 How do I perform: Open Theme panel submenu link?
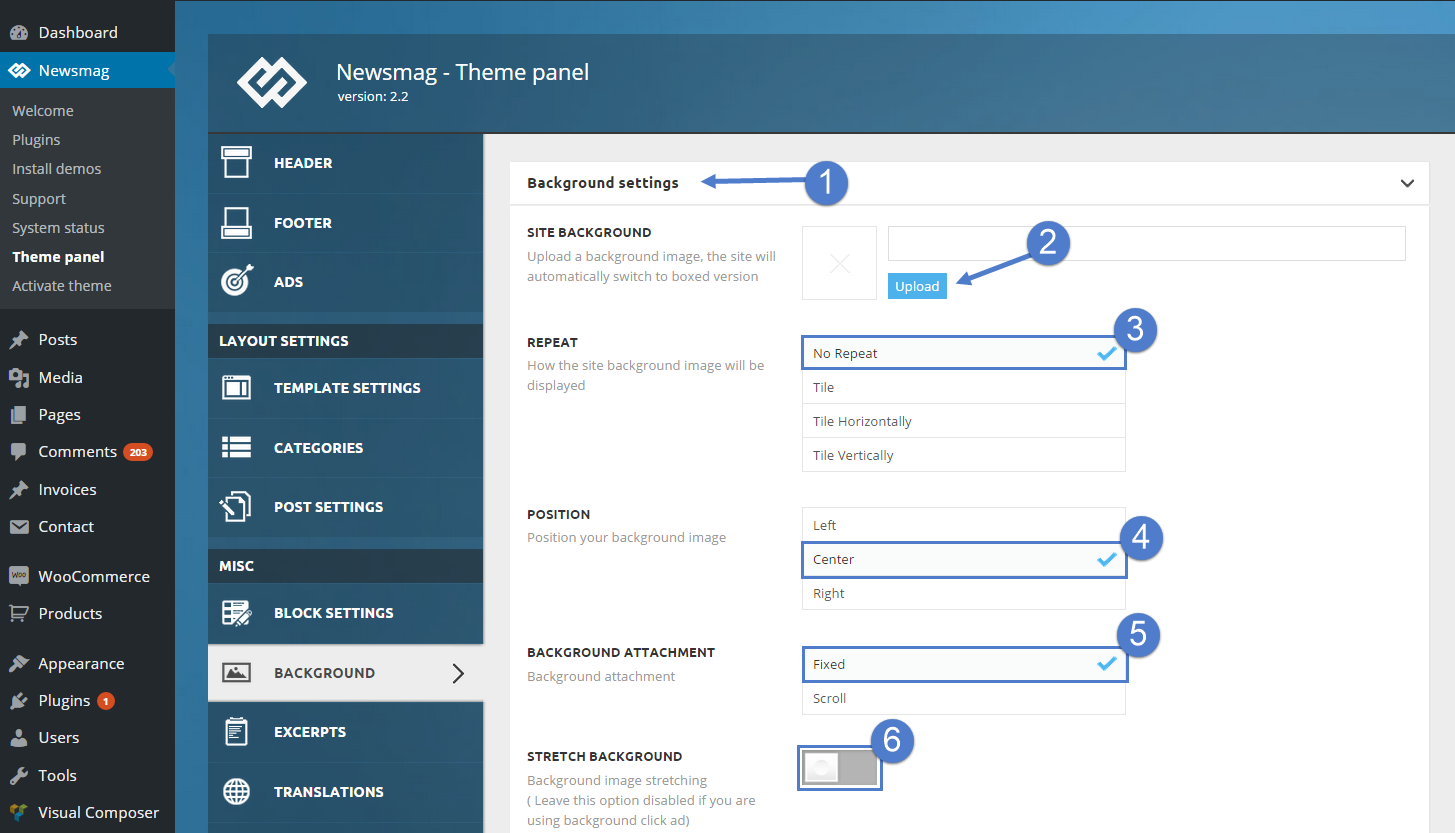point(58,257)
